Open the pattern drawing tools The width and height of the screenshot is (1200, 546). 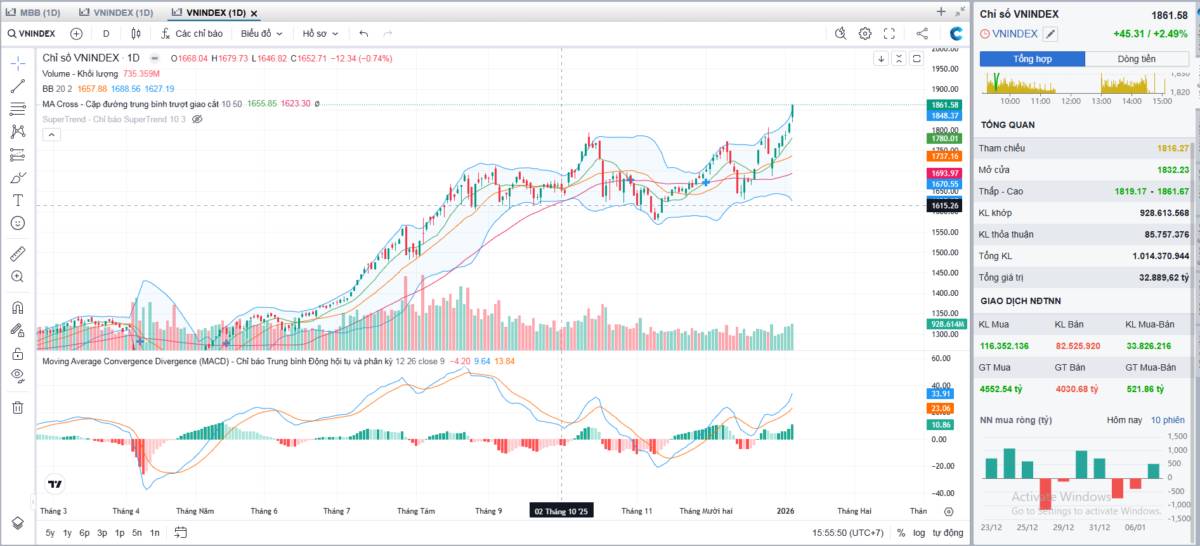17,131
